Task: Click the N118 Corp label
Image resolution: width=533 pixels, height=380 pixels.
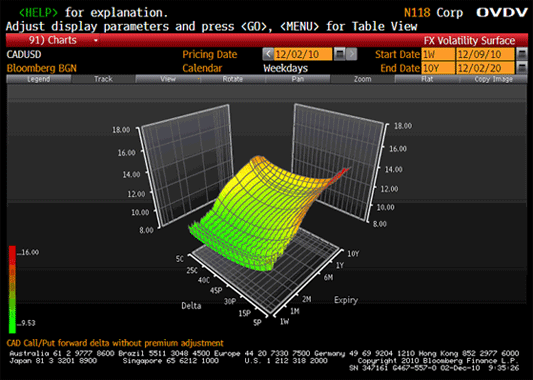Action: (x=433, y=13)
